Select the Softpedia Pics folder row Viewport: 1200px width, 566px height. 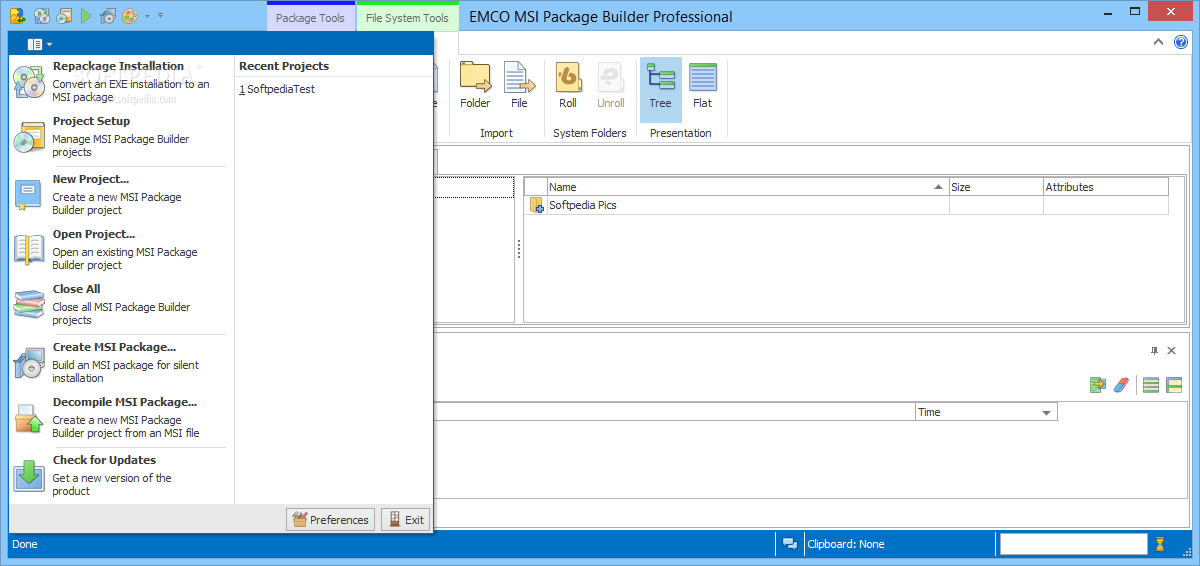pyautogui.click(x=847, y=205)
